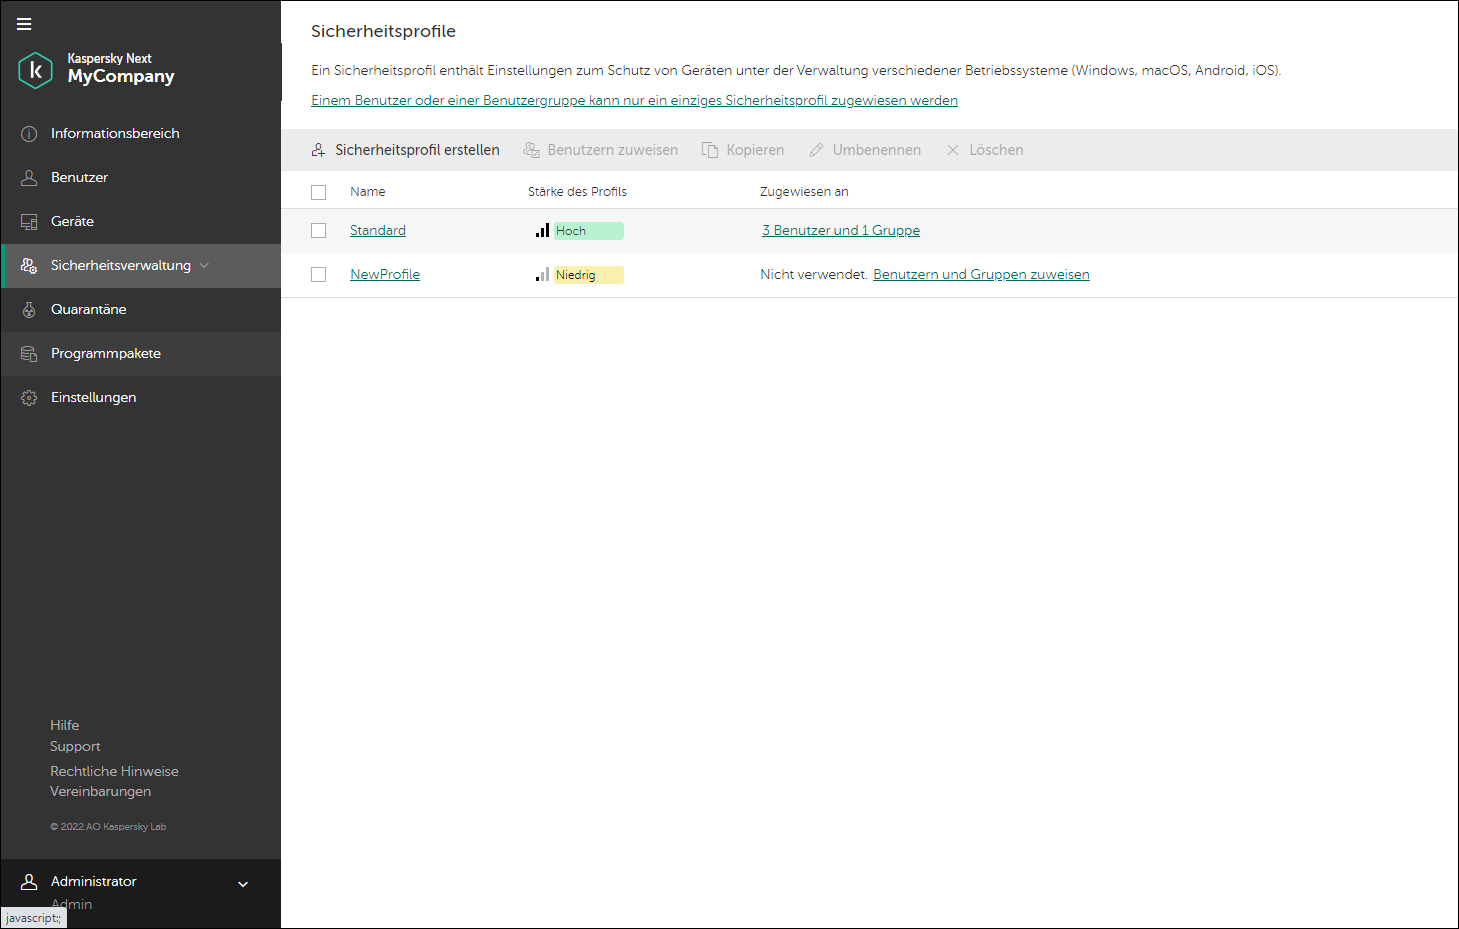Click the Geräte devices icon
This screenshot has height=929, width=1459.
pos(29,222)
